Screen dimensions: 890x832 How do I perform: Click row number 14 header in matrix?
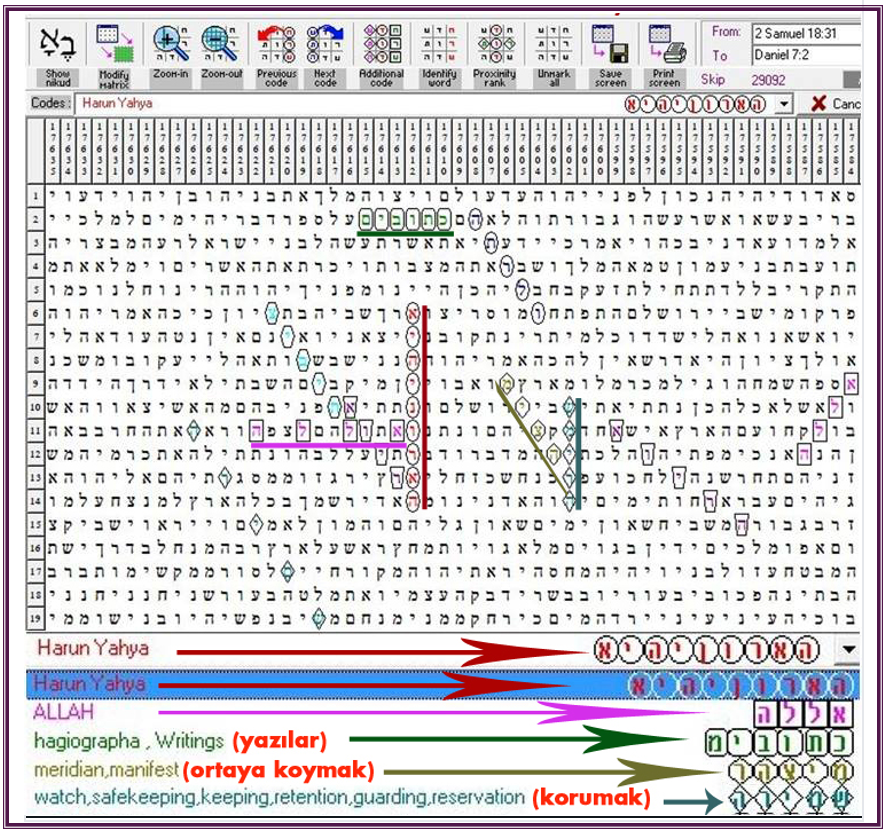tap(35, 501)
